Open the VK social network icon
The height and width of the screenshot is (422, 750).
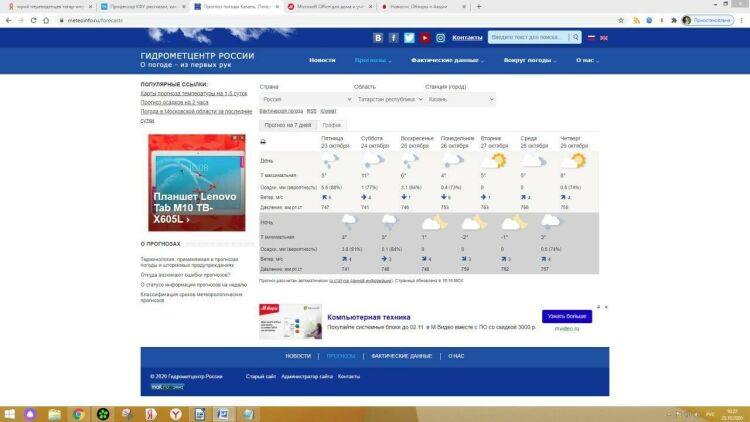[378, 38]
